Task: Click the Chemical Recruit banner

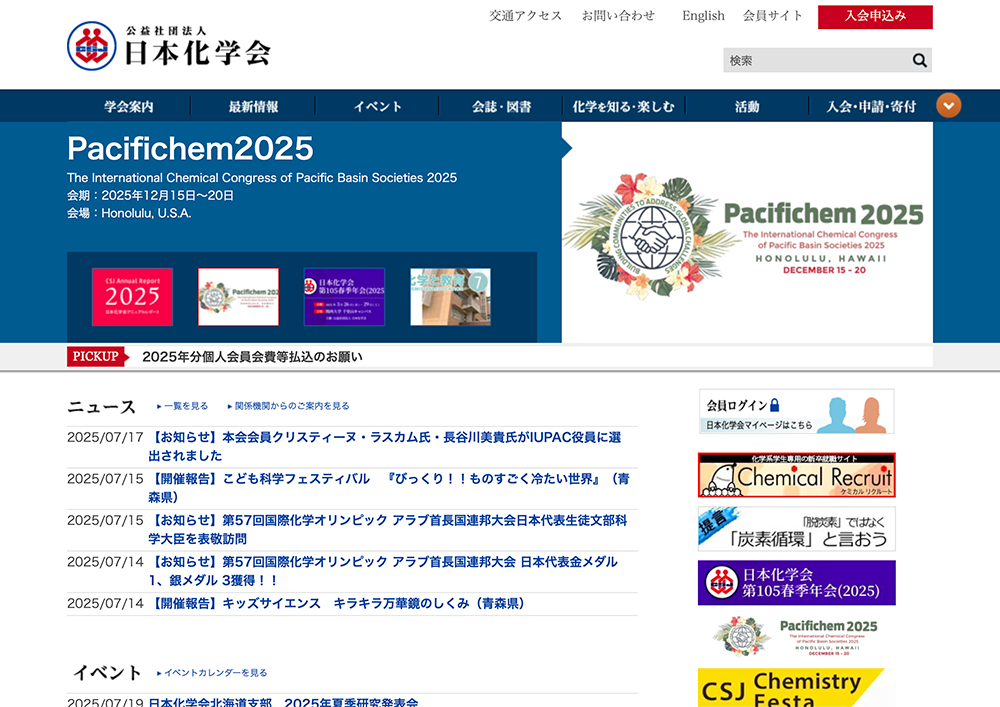Action: pos(797,475)
